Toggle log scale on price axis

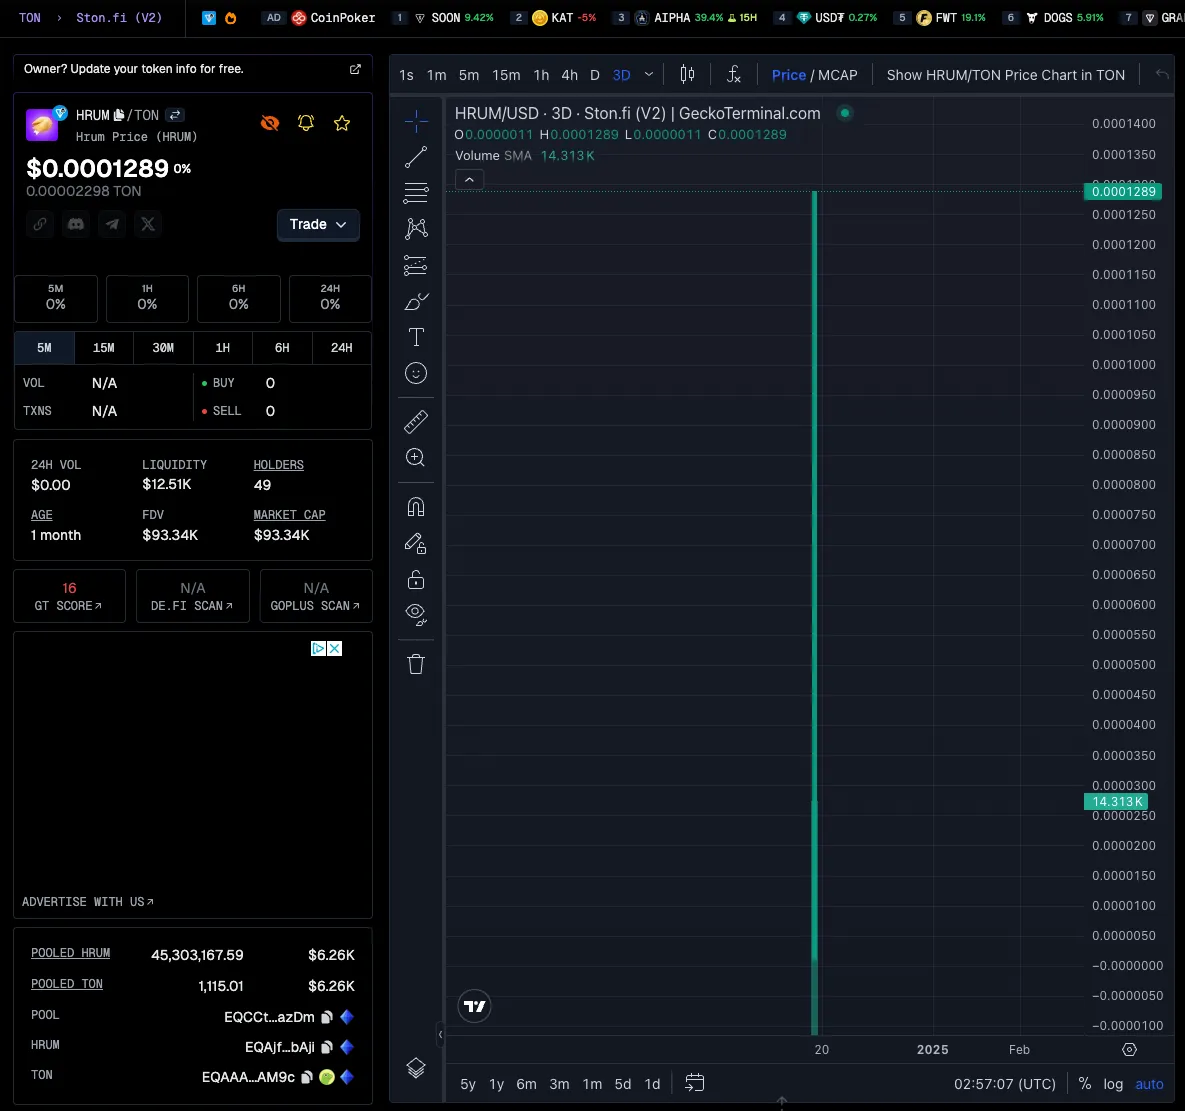pos(1112,1084)
